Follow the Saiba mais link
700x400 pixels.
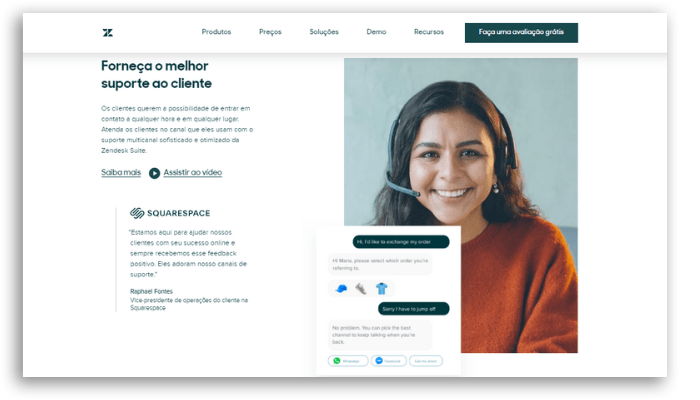pyautogui.click(x=121, y=172)
